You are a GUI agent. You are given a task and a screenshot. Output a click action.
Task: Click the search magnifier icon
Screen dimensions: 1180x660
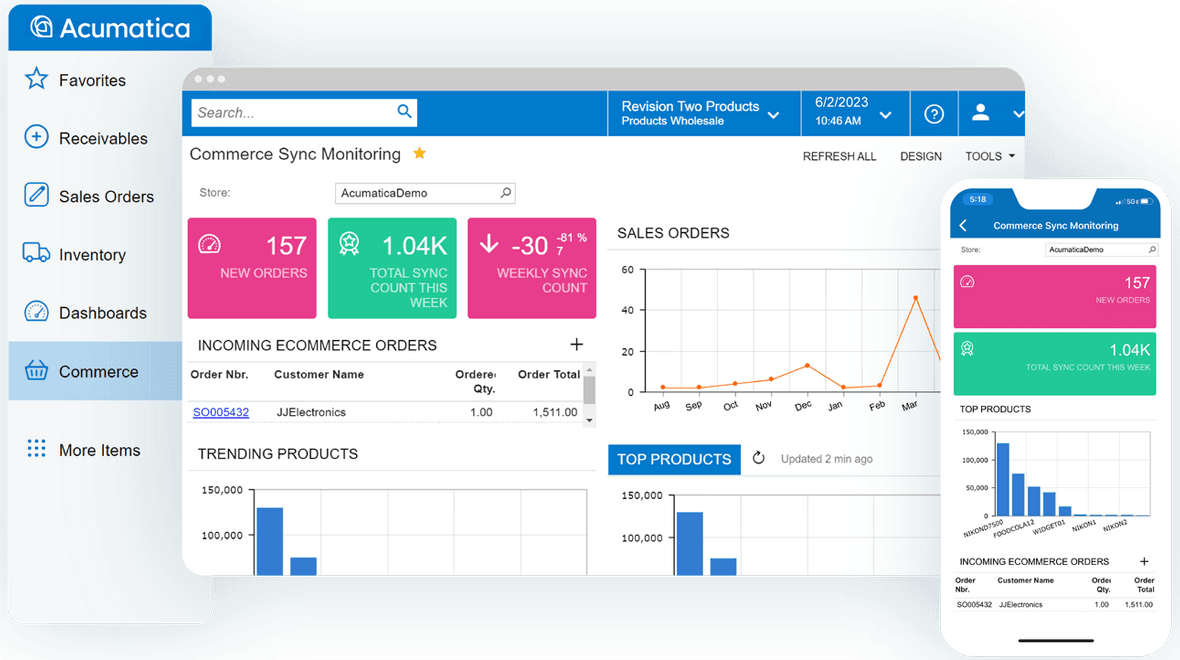click(x=404, y=111)
